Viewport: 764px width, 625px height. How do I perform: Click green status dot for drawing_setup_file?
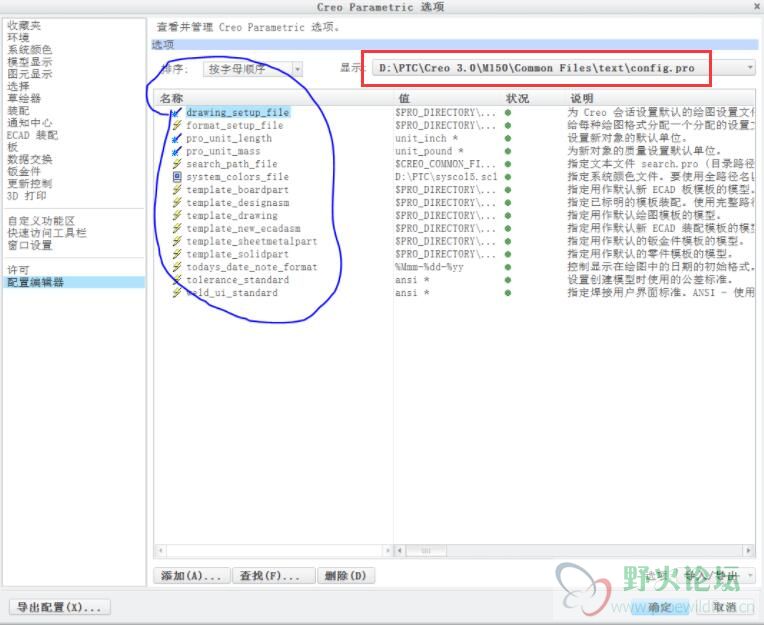[x=508, y=113]
